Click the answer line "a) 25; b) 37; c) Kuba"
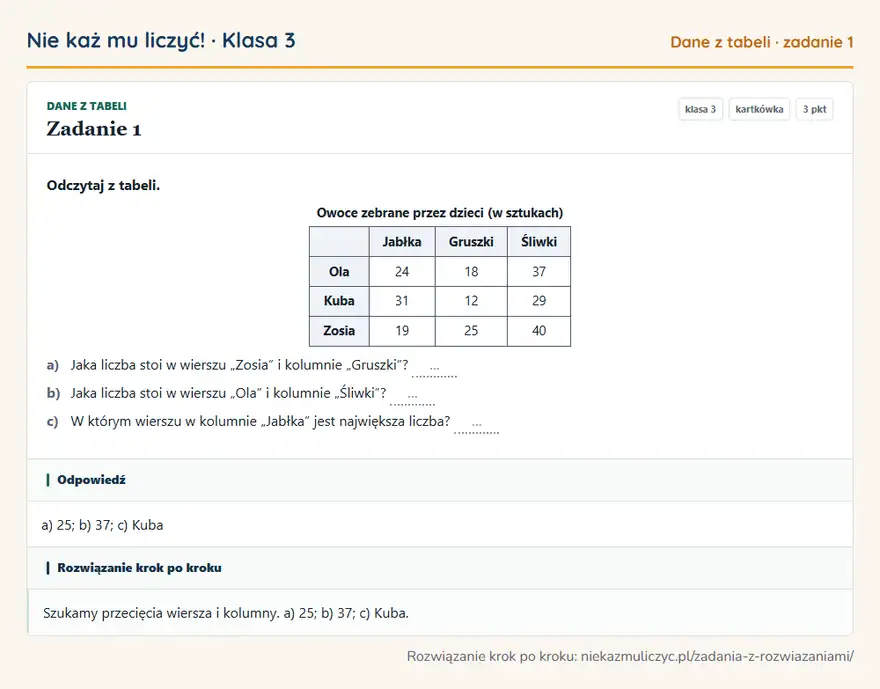The width and height of the screenshot is (880, 689). [x=102, y=525]
